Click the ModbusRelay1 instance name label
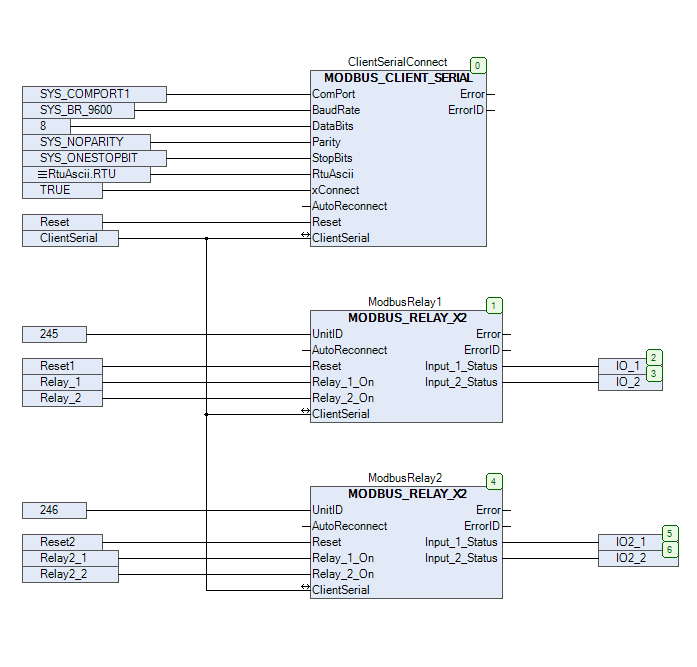The width and height of the screenshot is (697, 667). point(404,301)
